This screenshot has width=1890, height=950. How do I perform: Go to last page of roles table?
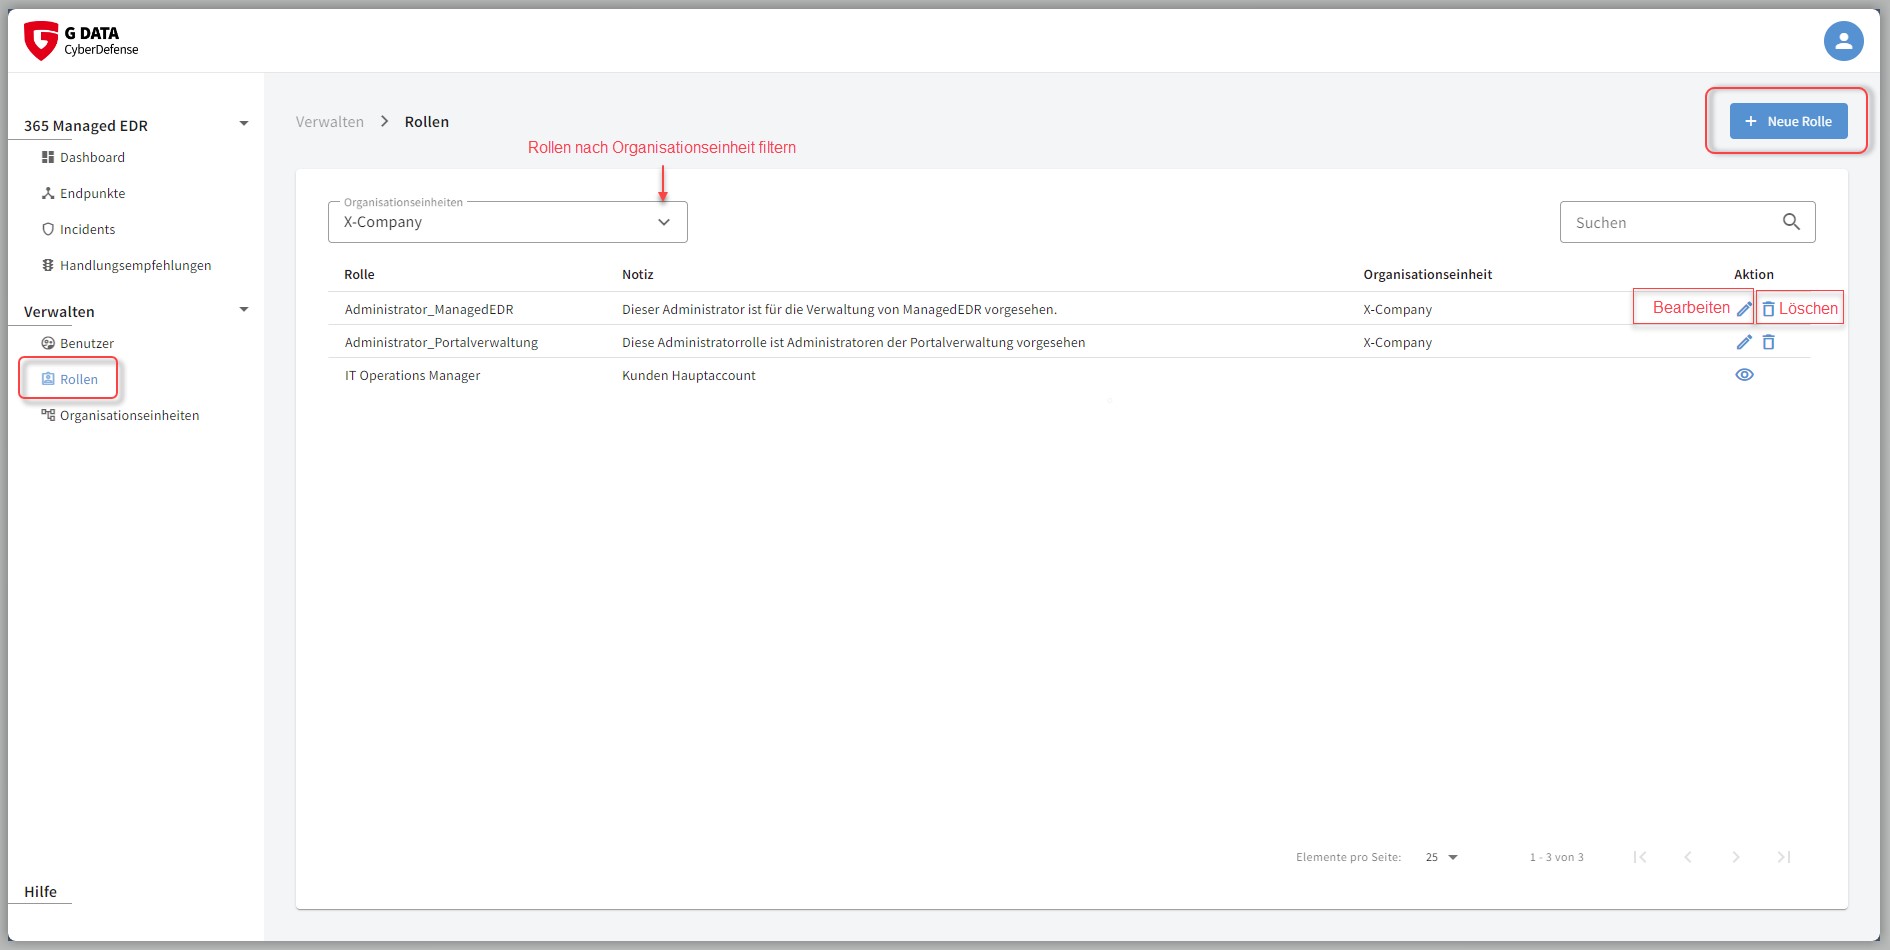(1784, 857)
